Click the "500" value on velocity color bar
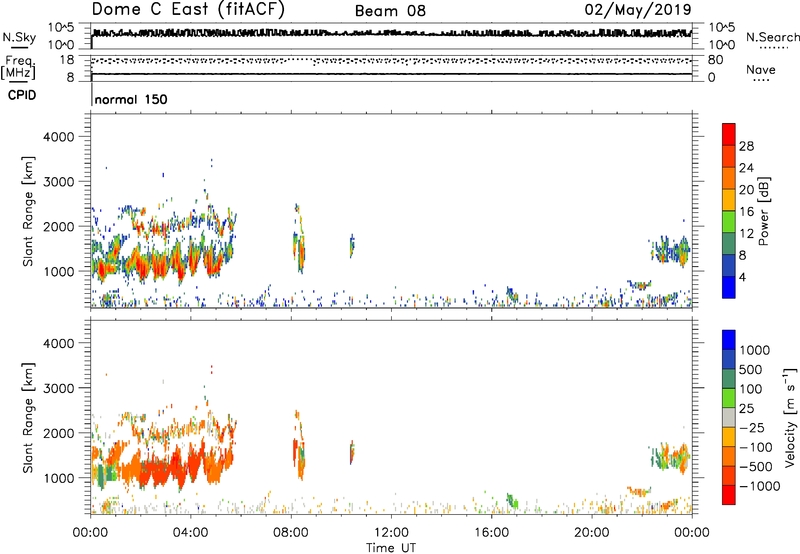The image size is (800, 554). pyautogui.click(x=753, y=369)
